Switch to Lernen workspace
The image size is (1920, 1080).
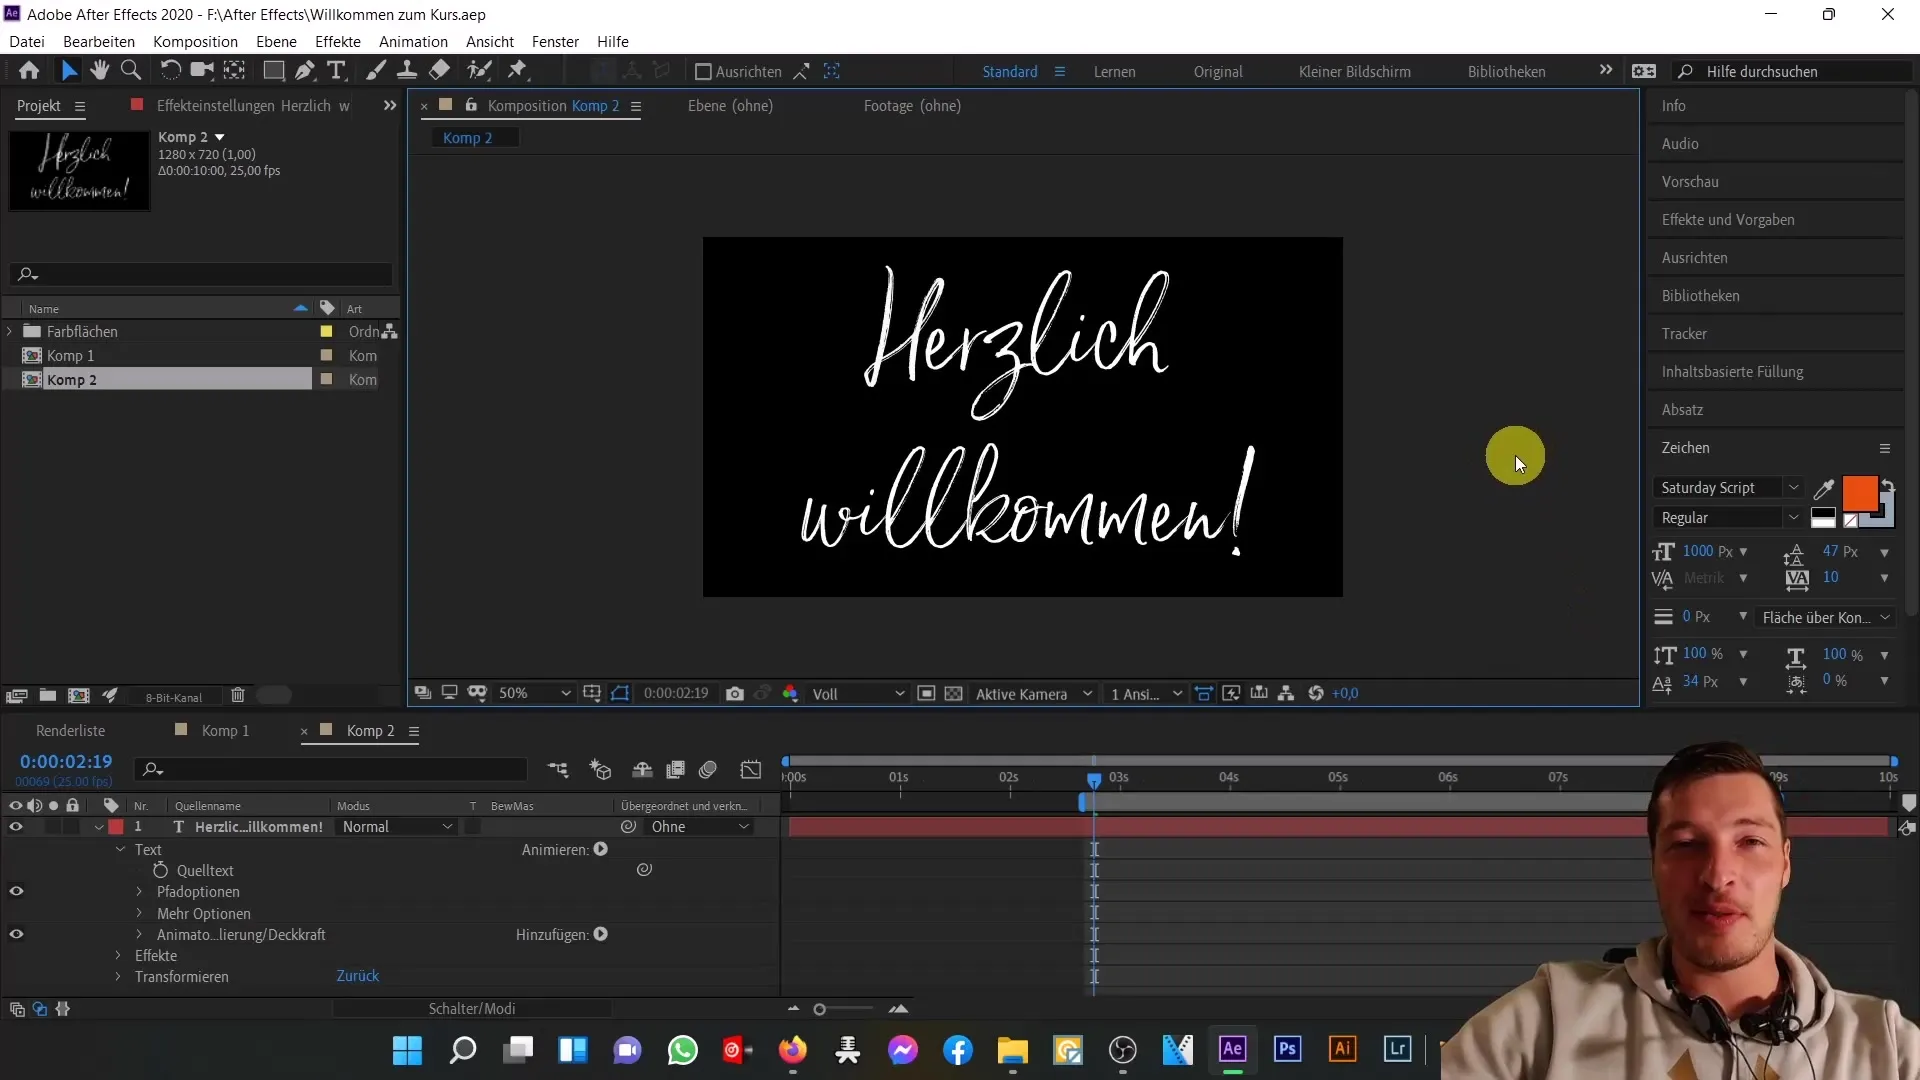1114,71
